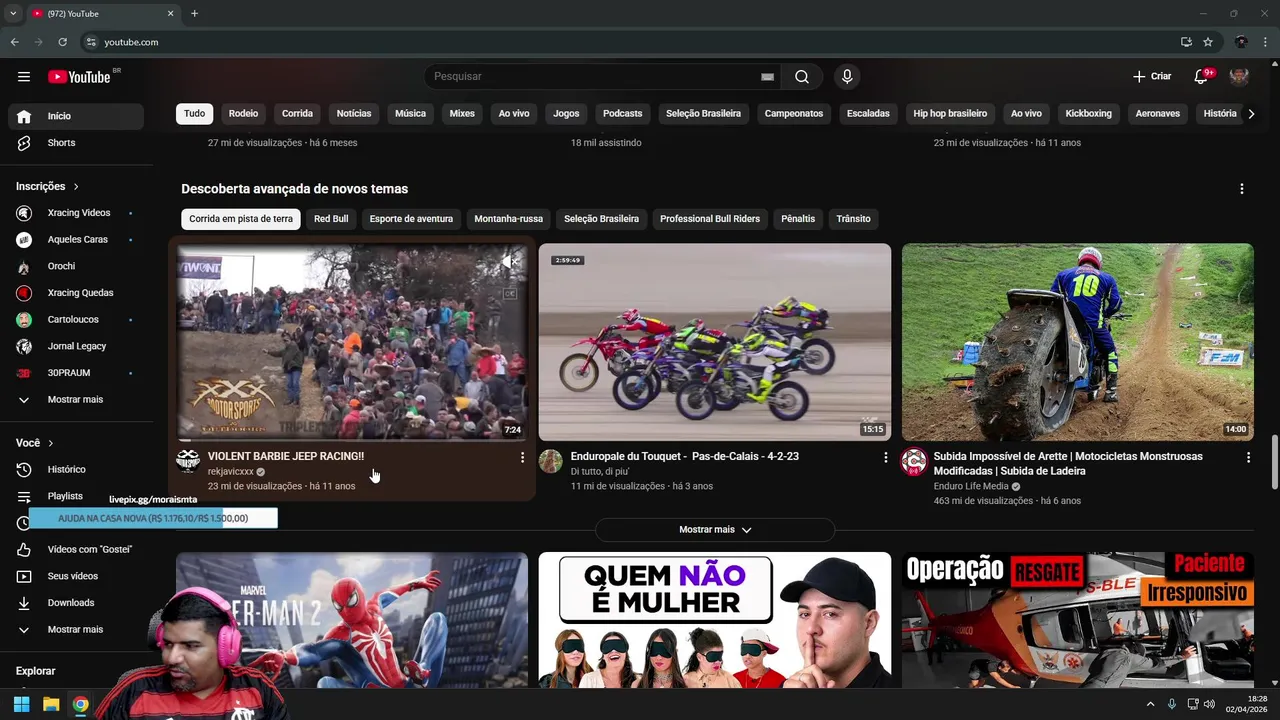Open options menu for Subida Impossível de Arette
The height and width of the screenshot is (720, 1280).
[1248, 457]
